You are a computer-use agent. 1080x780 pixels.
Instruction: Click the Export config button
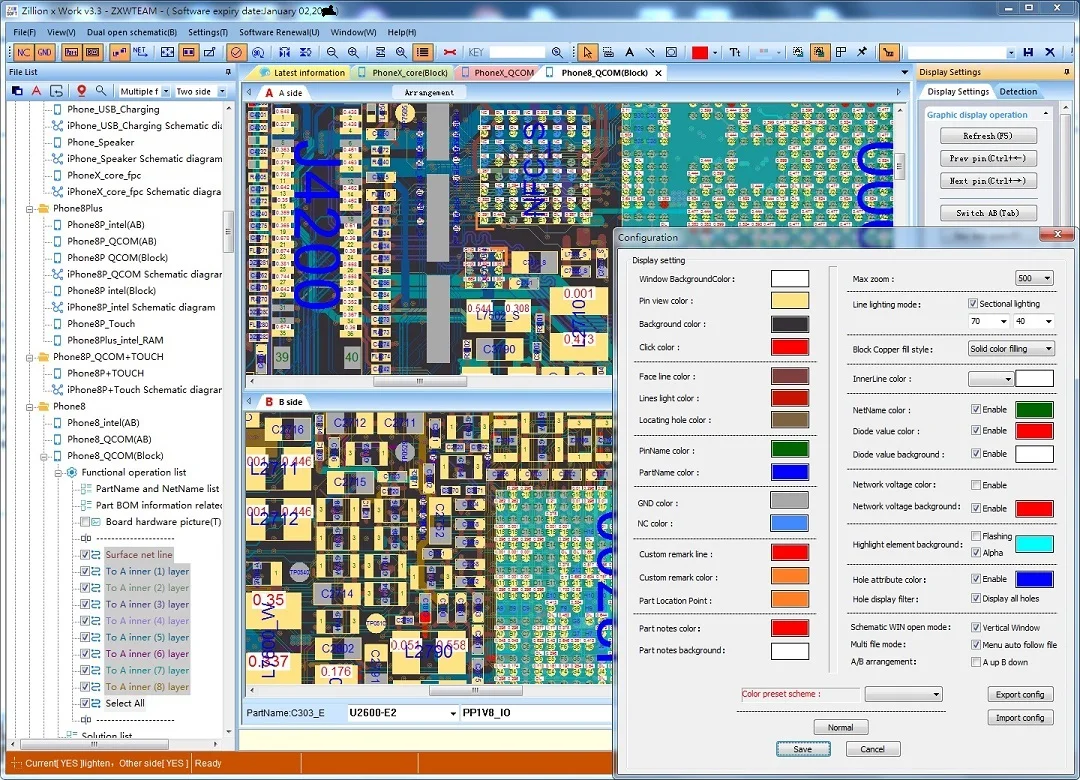click(x=1019, y=693)
